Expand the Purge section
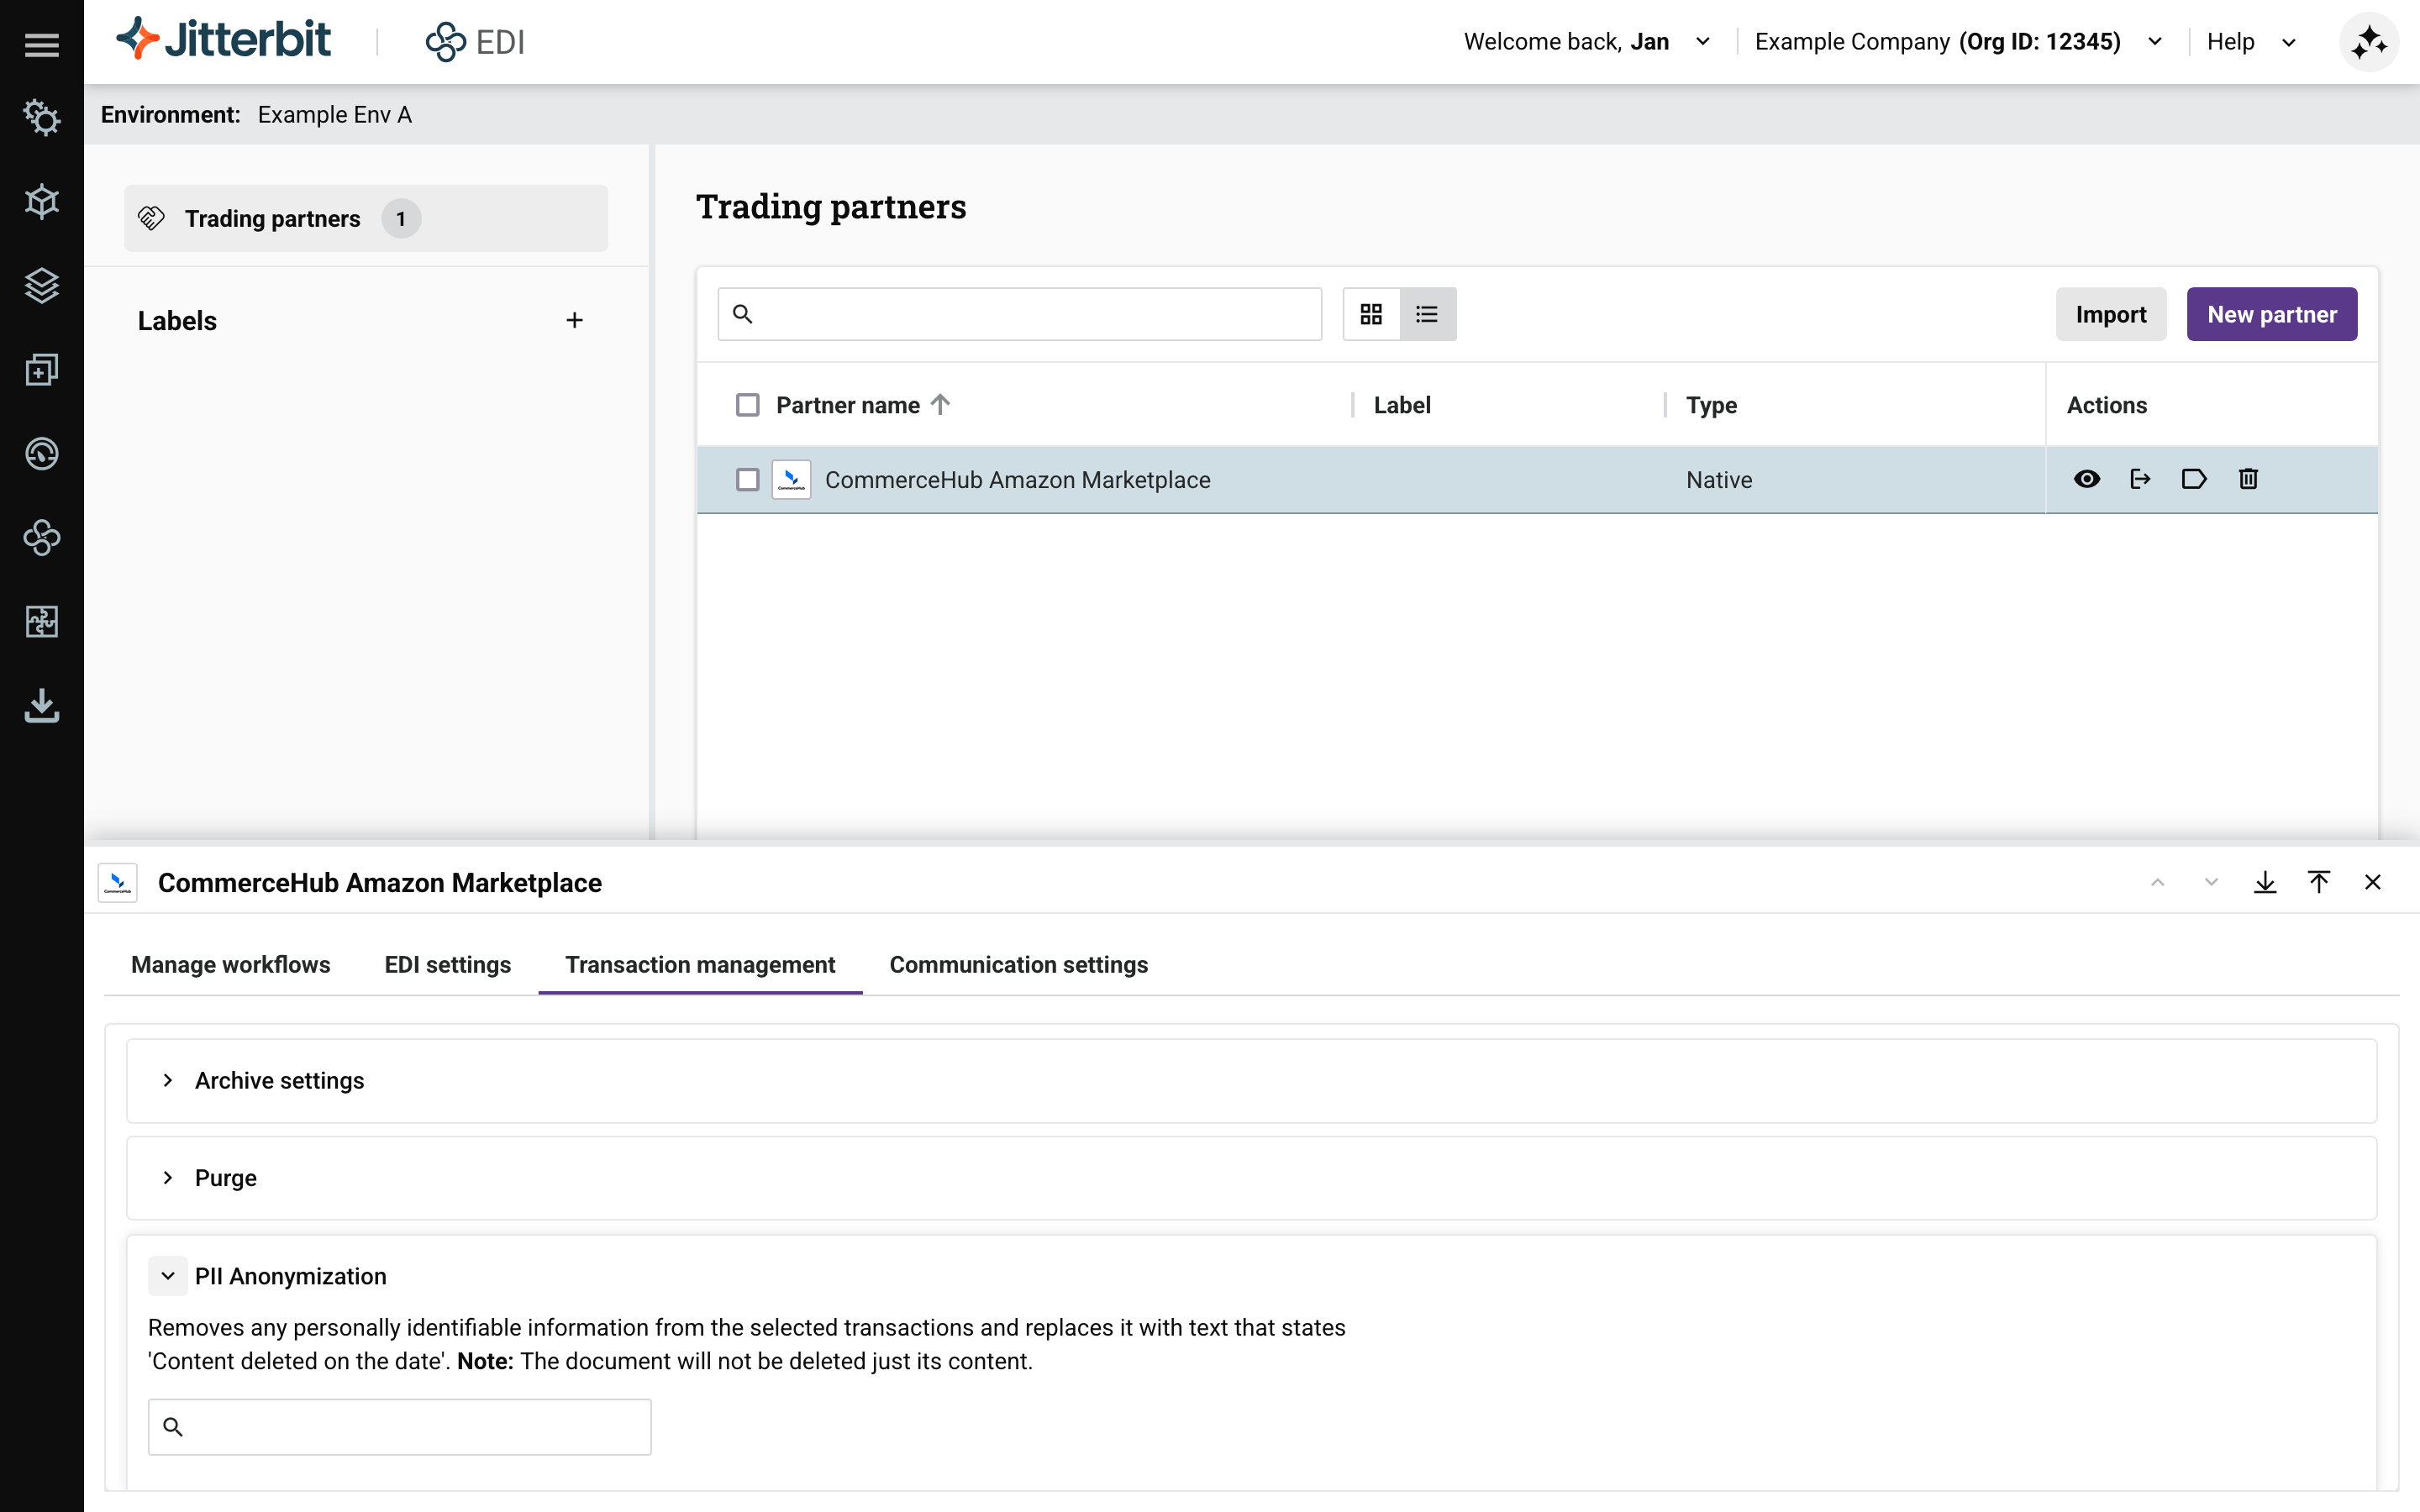Viewport: 2420px width, 1512px height. click(x=168, y=1177)
